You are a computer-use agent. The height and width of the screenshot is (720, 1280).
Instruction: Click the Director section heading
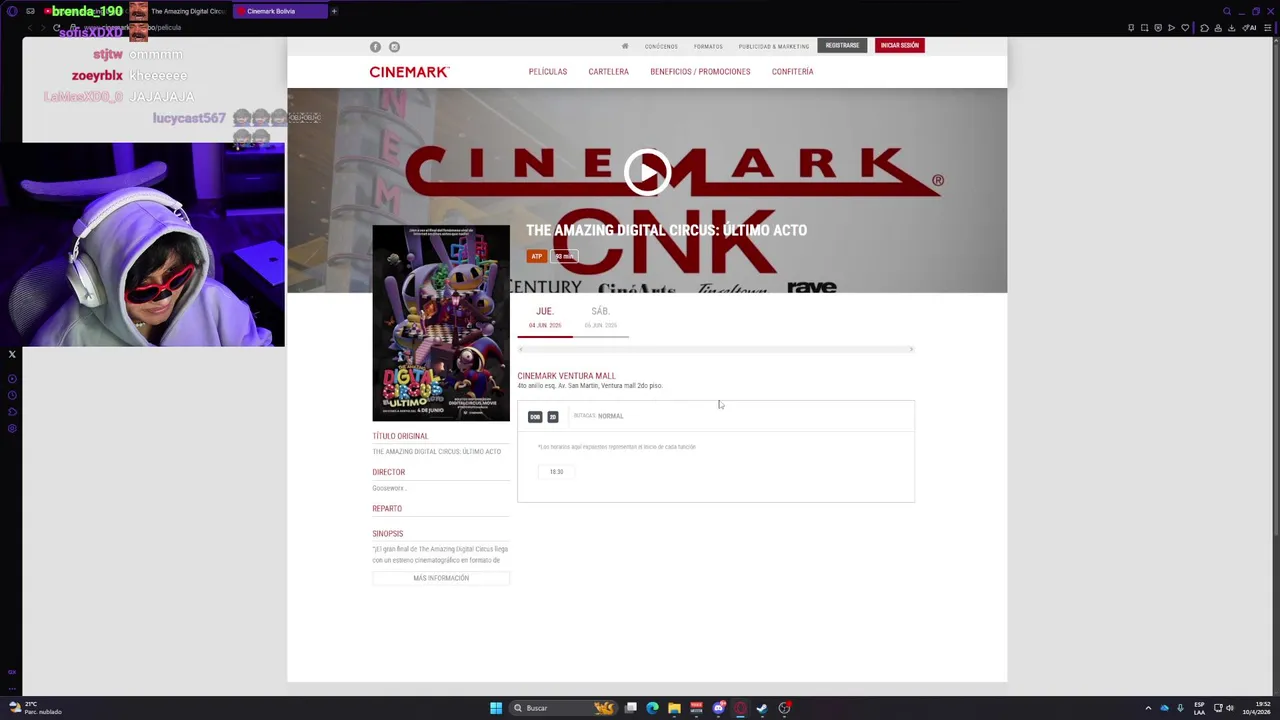(389, 472)
